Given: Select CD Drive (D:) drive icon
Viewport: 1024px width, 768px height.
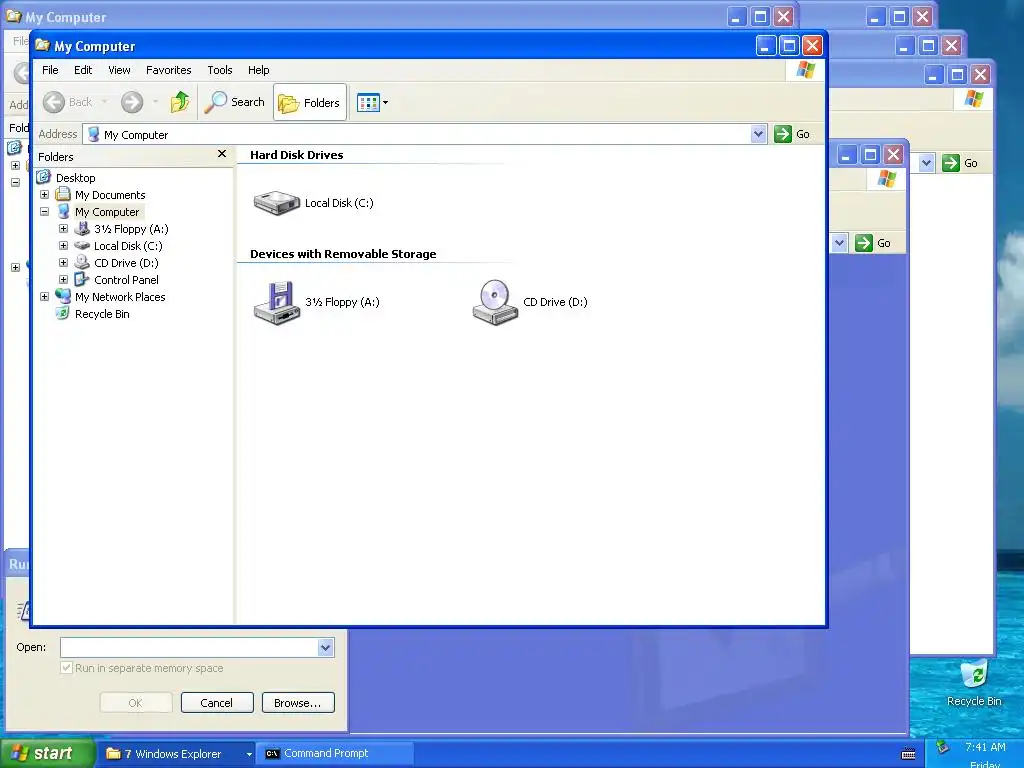Looking at the screenshot, I should pos(495,302).
